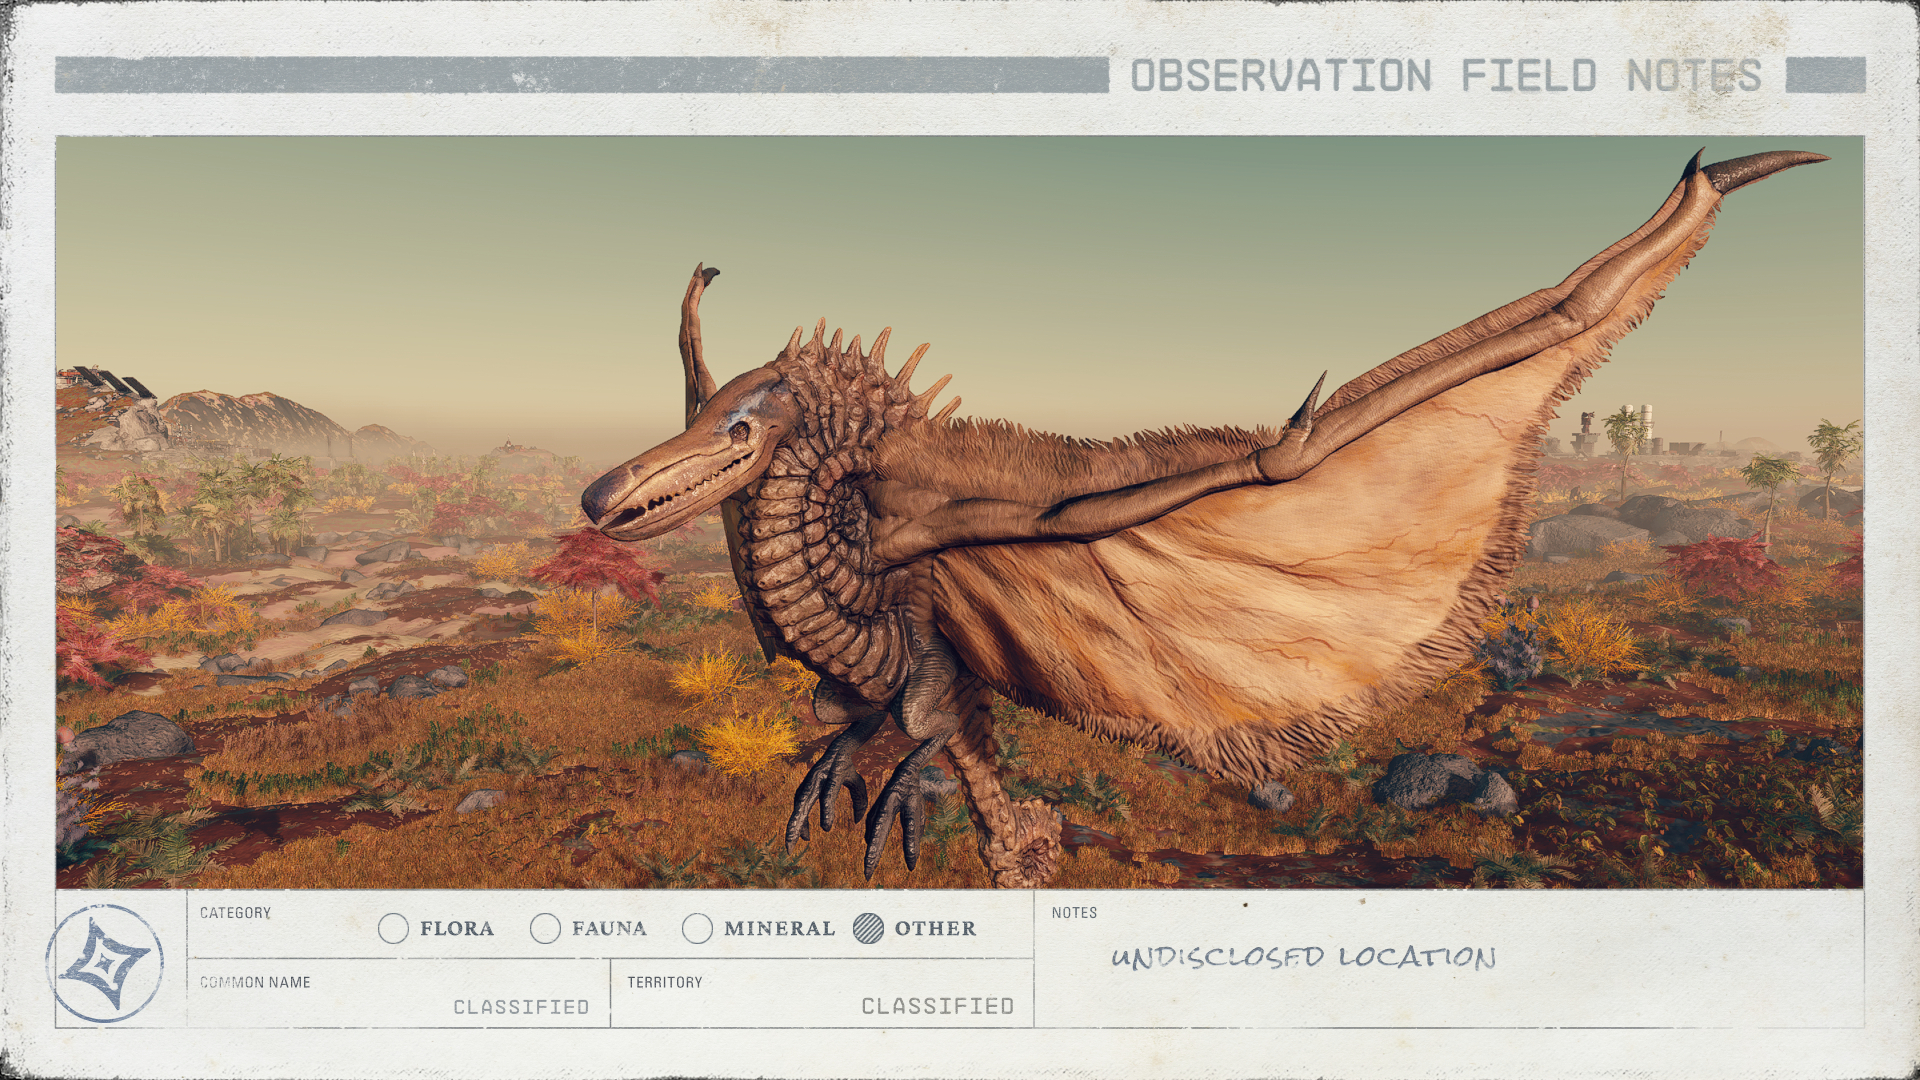Click the Common Name field showing CLASSIFIED
The image size is (1920, 1080).
[x=398, y=993]
